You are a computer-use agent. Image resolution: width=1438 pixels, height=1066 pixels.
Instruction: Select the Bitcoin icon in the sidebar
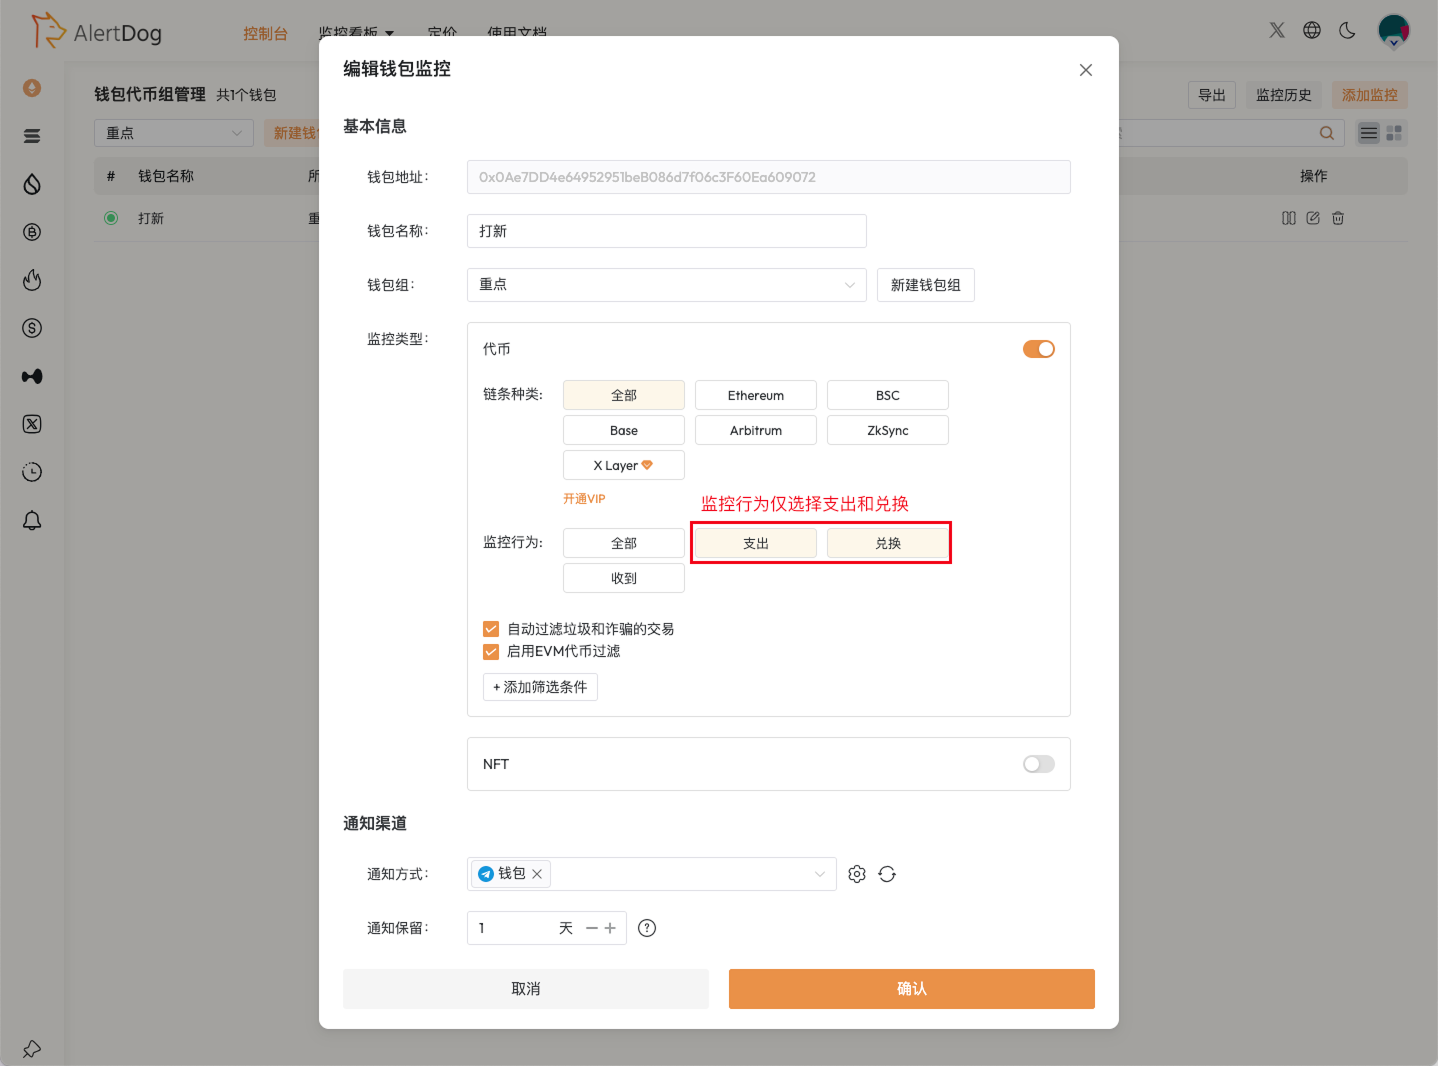(x=31, y=232)
